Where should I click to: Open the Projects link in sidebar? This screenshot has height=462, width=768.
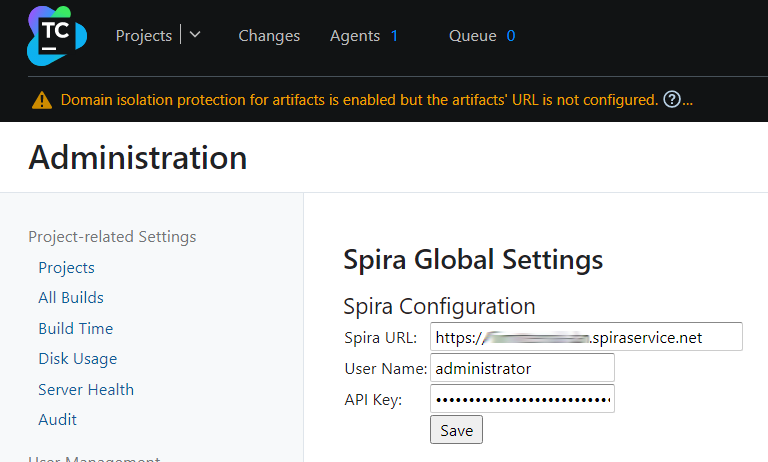pos(66,267)
